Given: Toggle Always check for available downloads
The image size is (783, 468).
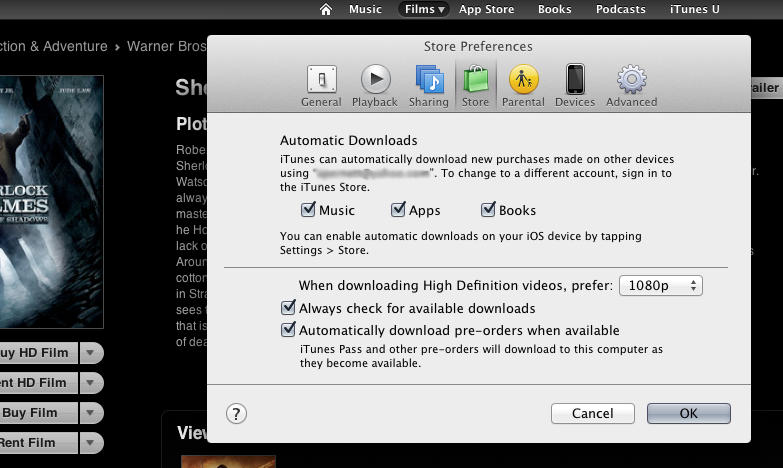Looking at the screenshot, I should [x=288, y=307].
